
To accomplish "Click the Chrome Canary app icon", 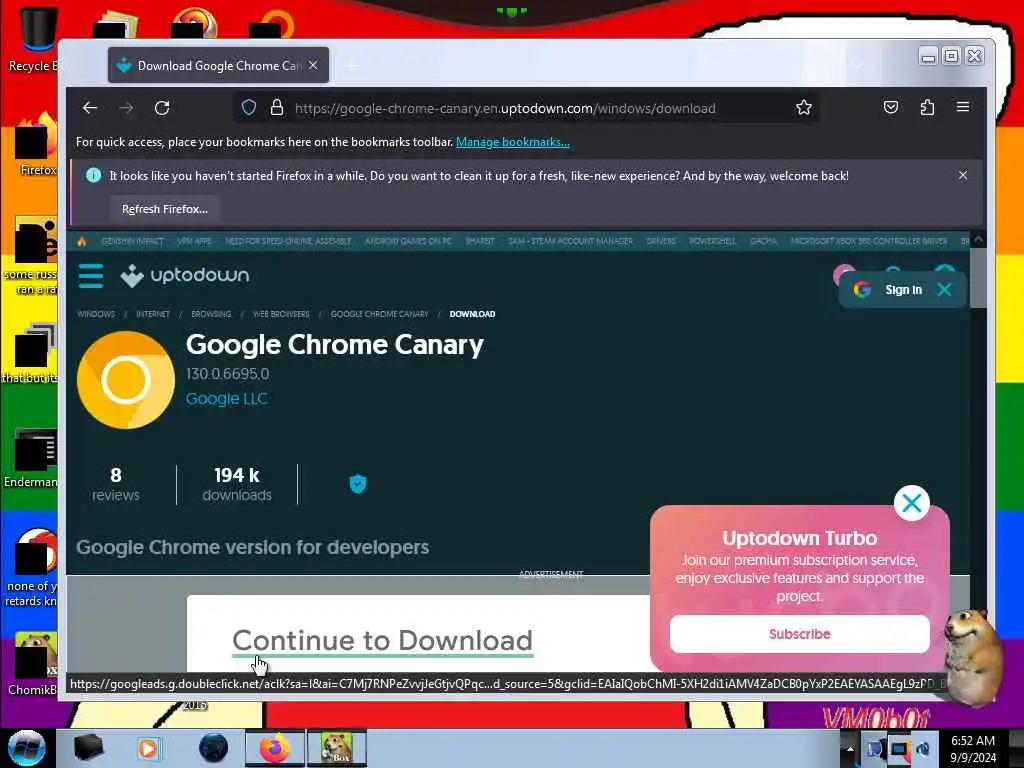I will [x=125, y=380].
